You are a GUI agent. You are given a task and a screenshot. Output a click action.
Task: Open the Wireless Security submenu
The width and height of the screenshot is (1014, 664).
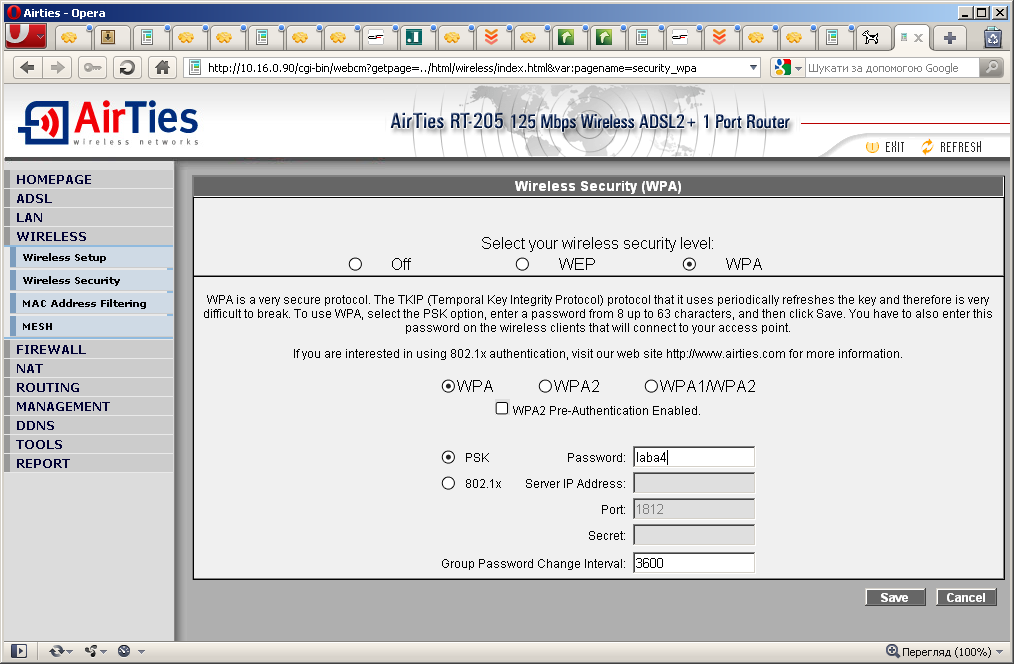tap(92, 281)
